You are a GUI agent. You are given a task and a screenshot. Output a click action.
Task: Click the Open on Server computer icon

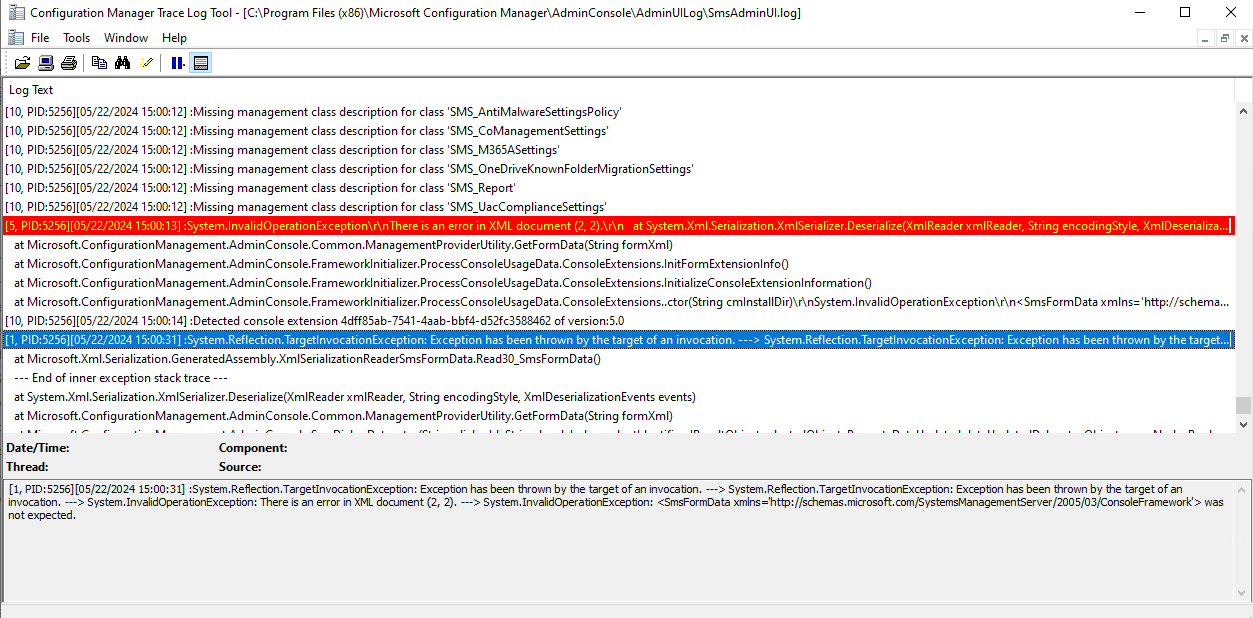click(46, 63)
